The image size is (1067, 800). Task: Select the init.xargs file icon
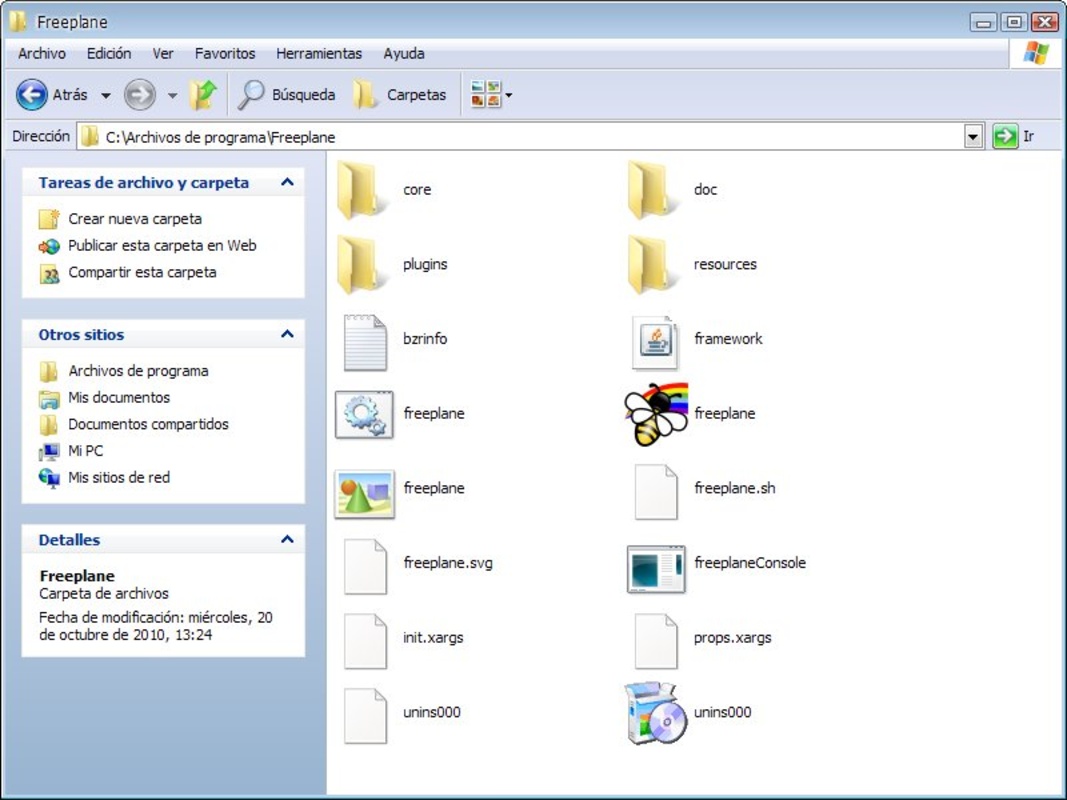[365, 641]
